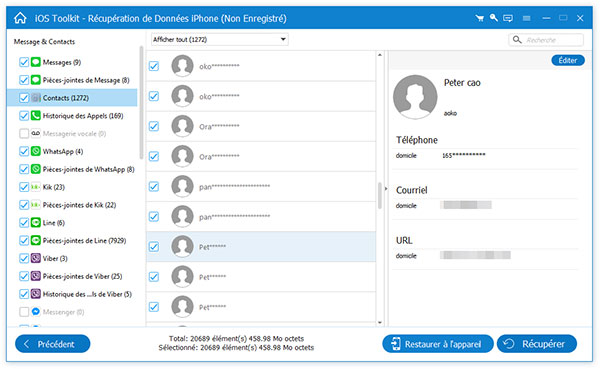Uncheck the WhatsApp (4) checkbox
The image size is (600, 369).
tap(24, 151)
